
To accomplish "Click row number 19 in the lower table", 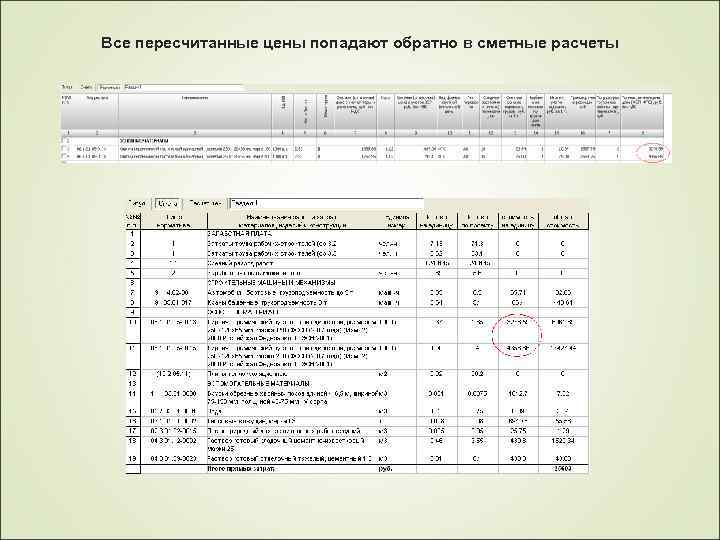I will [133, 459].
